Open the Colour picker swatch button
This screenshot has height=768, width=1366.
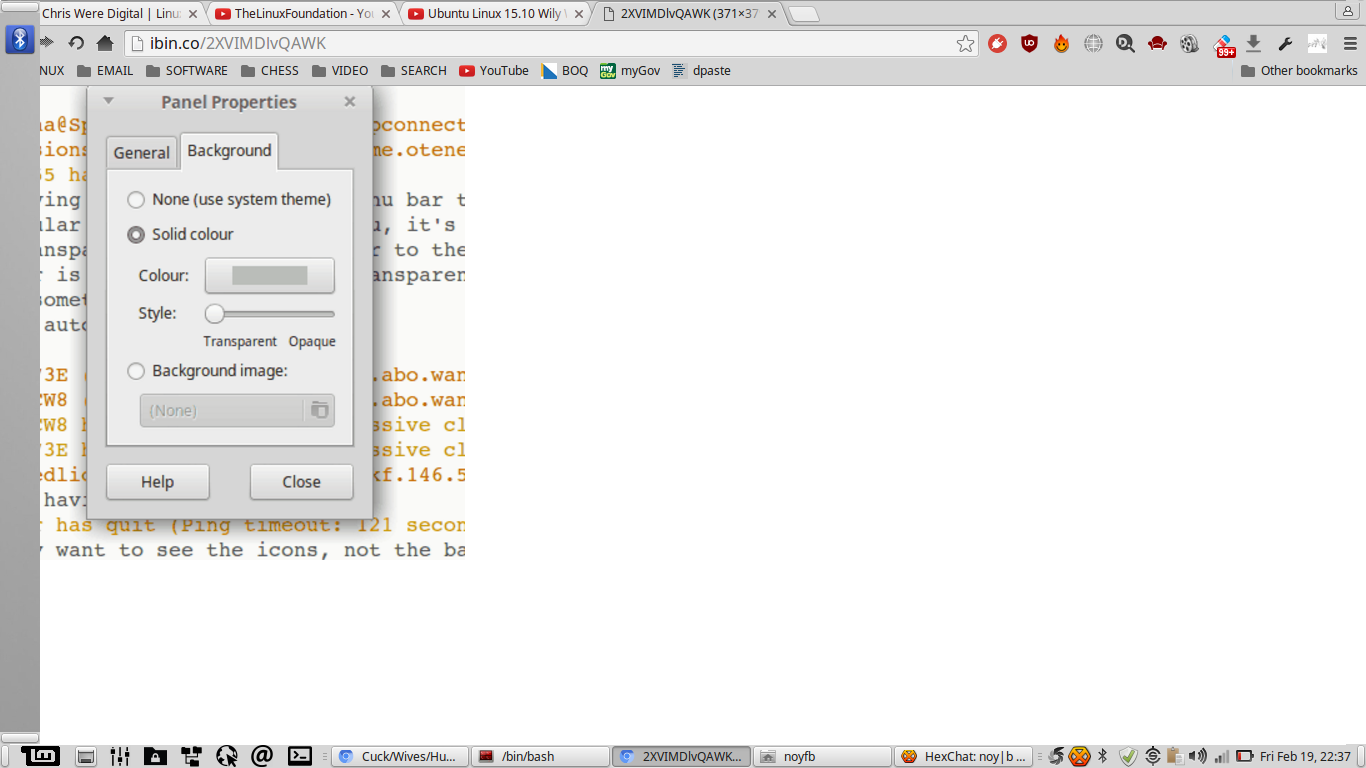click(270, 275)
